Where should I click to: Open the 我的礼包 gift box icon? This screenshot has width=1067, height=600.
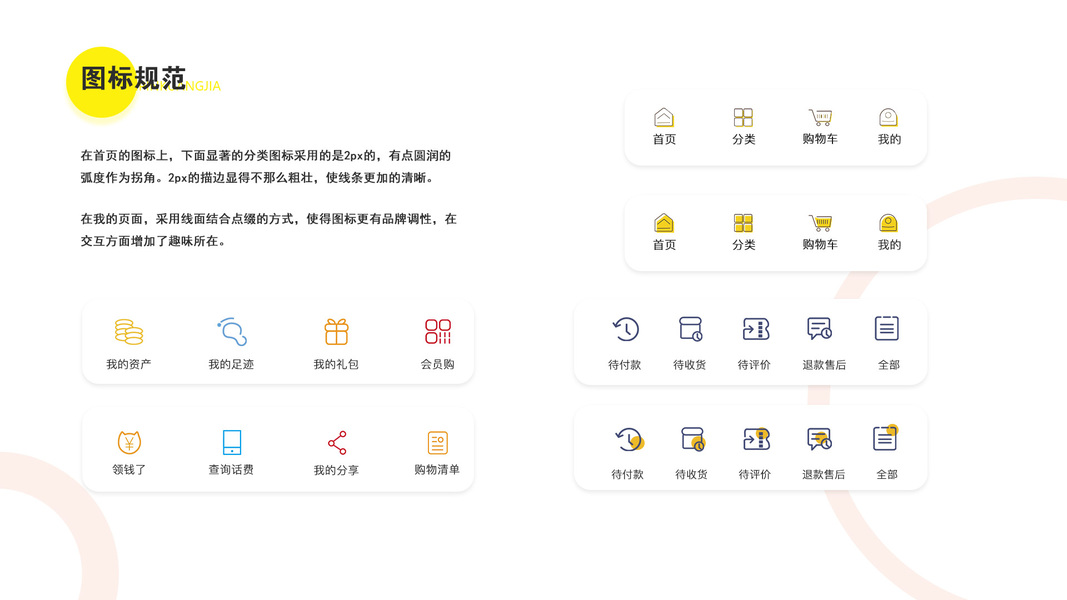tap(336, 332)
